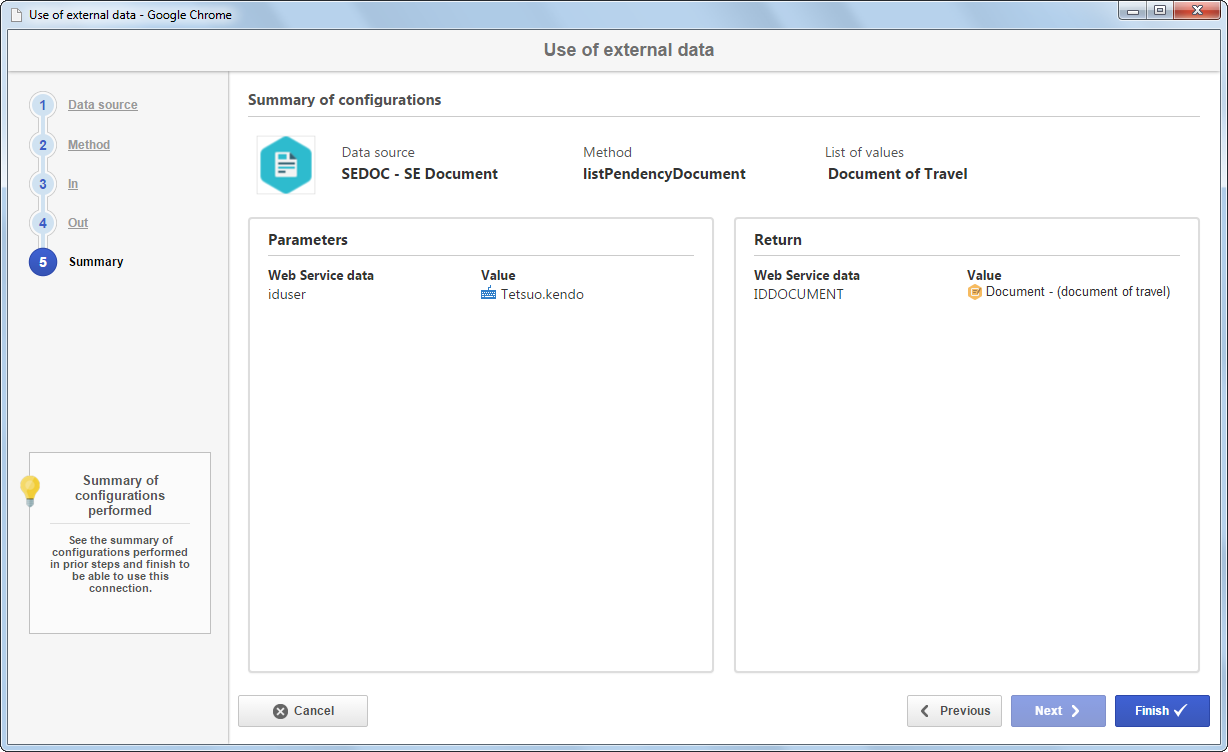The height and width of the screenshot is (752, 1228).
Task: Click the Parameters panel heading
Action: coord(308,240)
